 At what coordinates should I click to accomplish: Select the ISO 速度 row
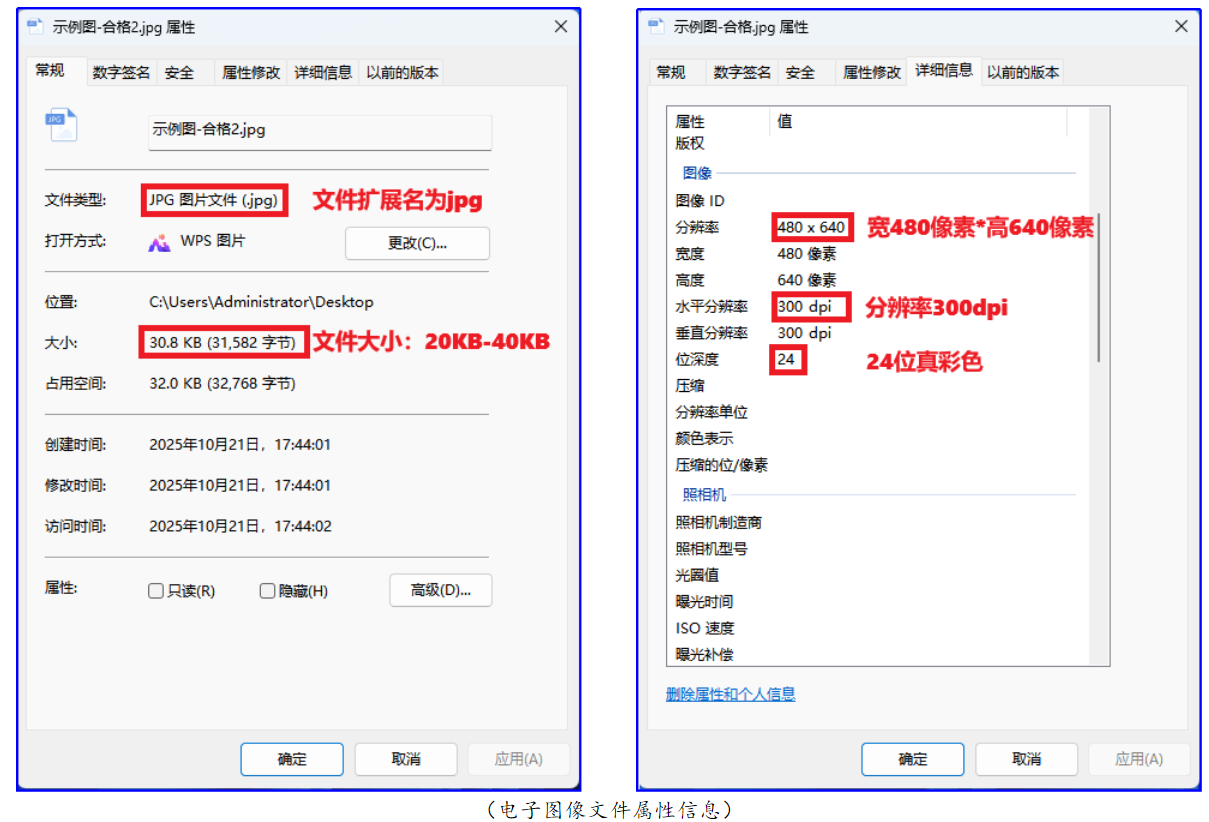tap(880, 628)
